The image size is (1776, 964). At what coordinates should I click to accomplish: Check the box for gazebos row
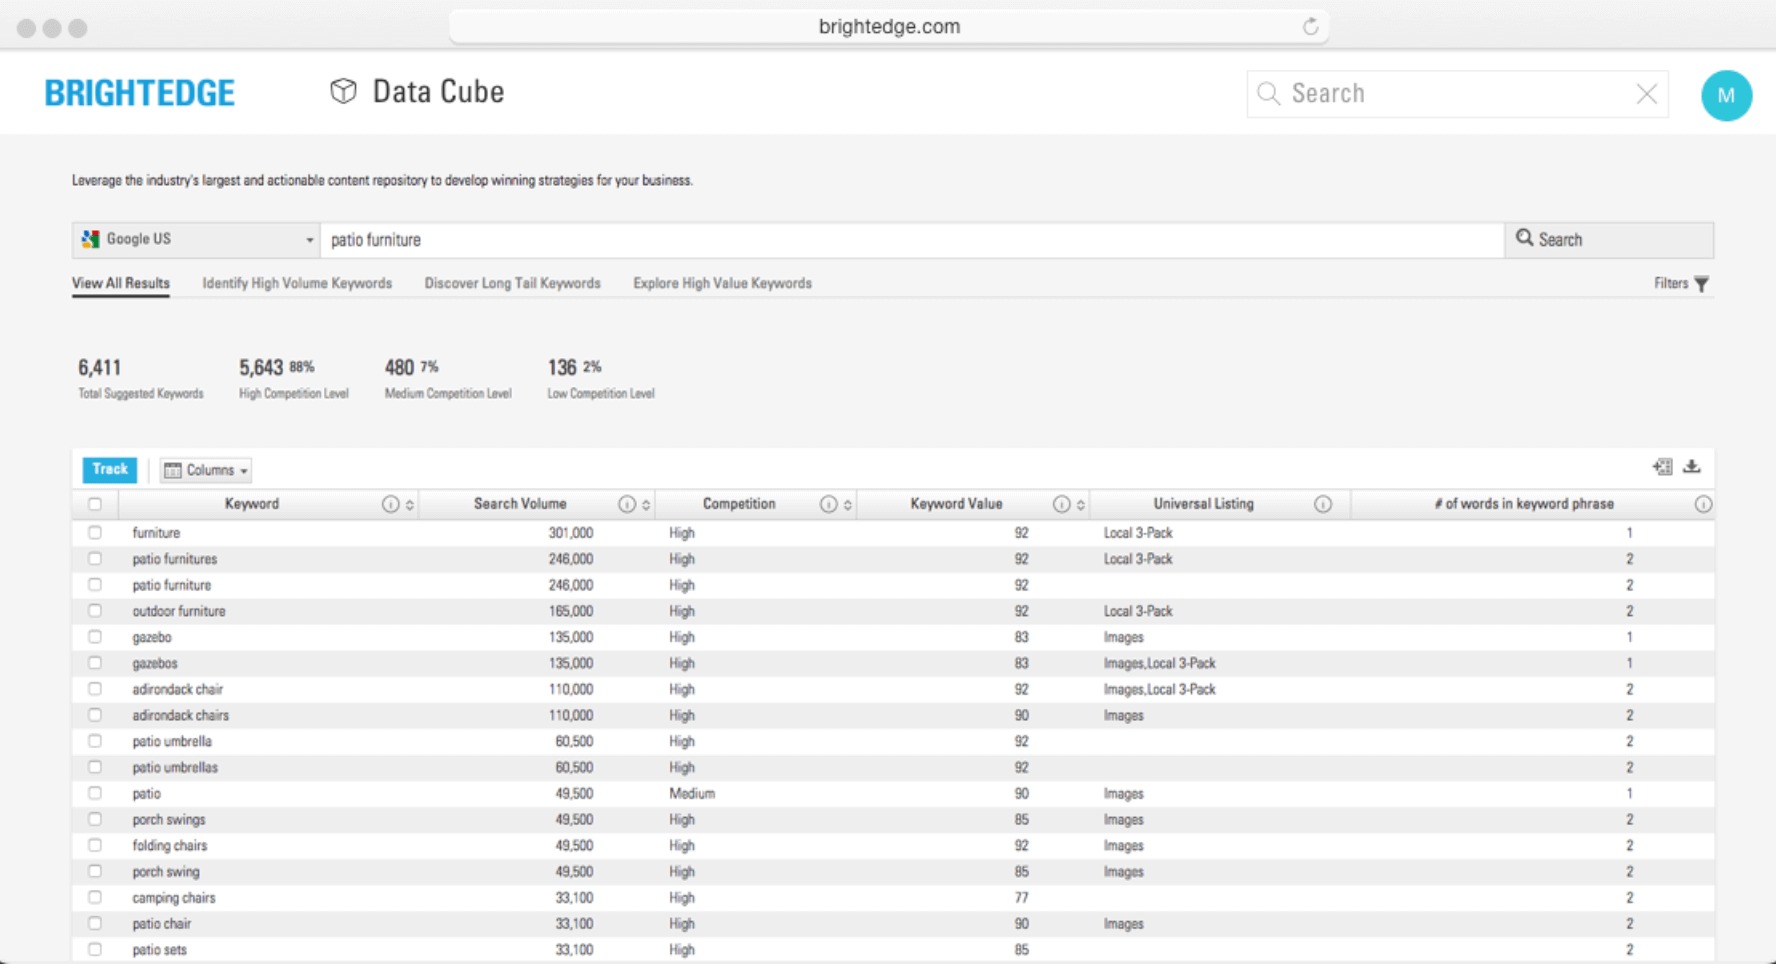pos(95,663)
